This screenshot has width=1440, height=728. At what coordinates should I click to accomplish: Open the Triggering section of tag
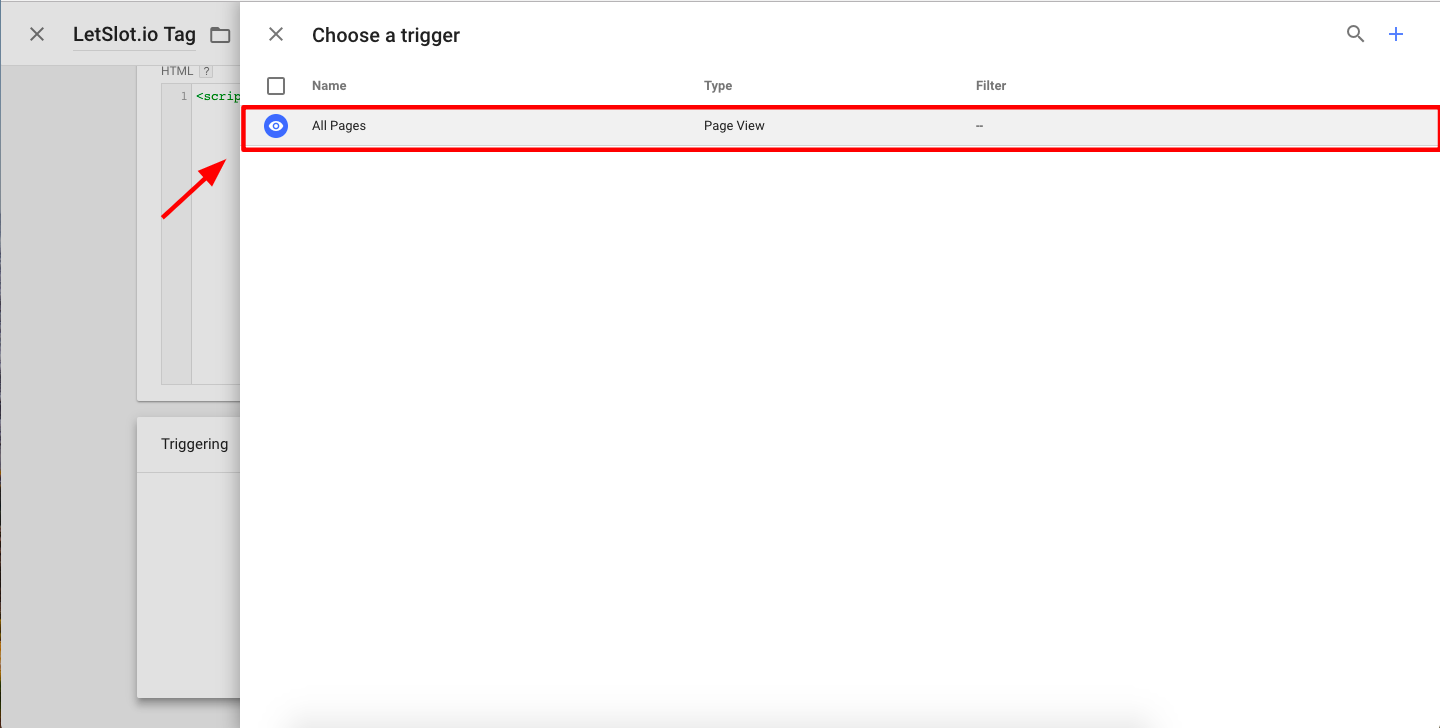pyautogui.click(x=195, y=444)
